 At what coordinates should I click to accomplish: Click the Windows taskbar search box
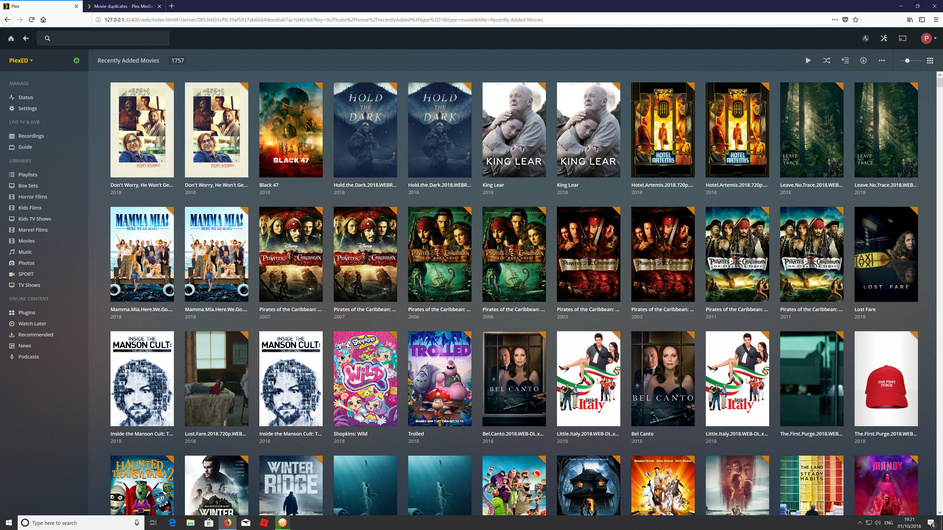tap(81, 523)
